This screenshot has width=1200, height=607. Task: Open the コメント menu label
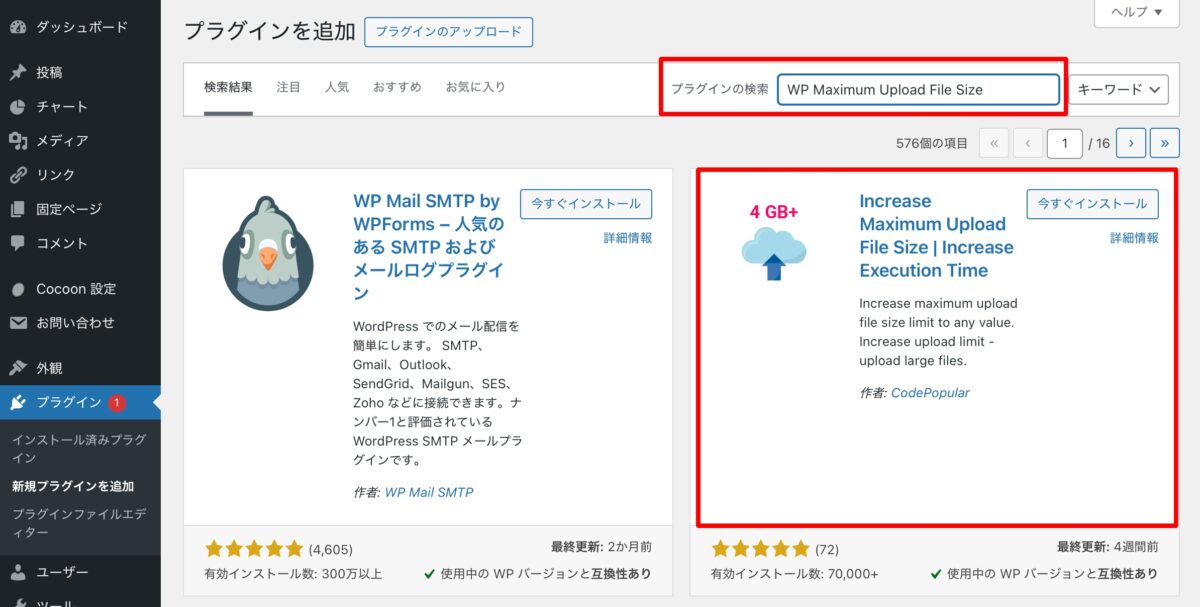click(x=62, y=243)
